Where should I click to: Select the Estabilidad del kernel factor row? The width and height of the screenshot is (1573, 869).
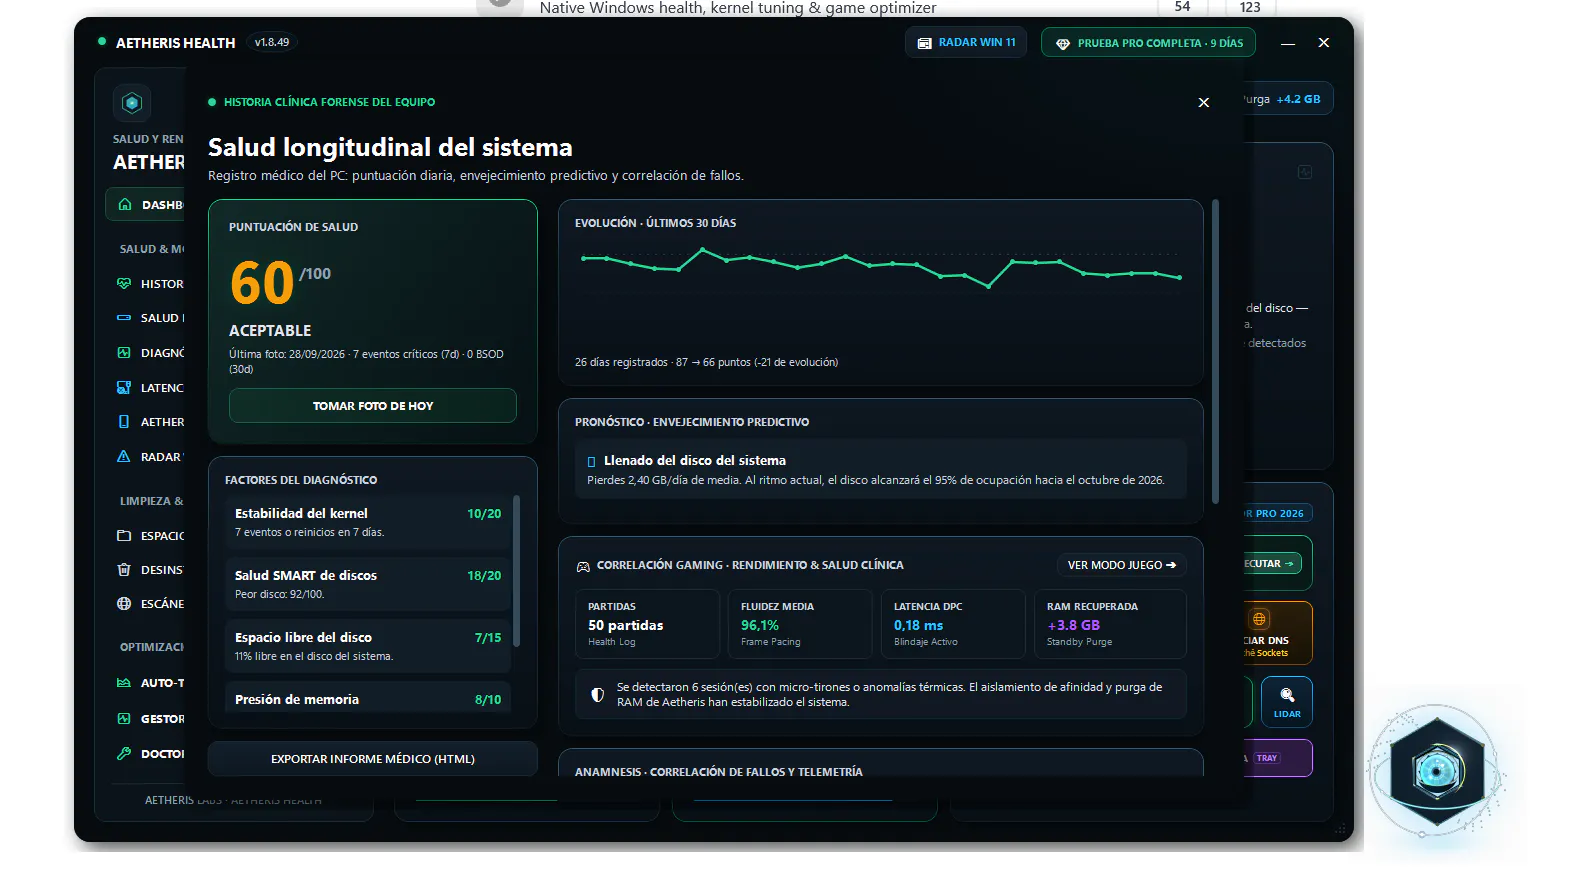pos(368,522)
